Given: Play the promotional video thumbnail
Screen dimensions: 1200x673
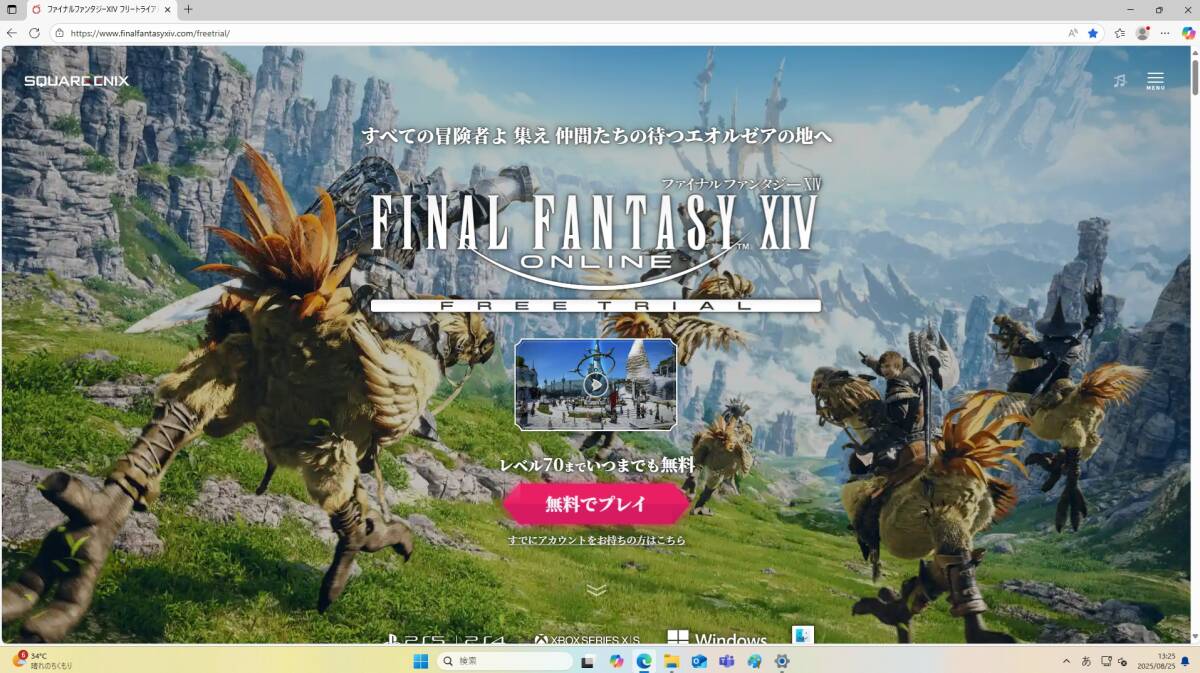Looking at the screenshot, I should [x=596, y=384].
